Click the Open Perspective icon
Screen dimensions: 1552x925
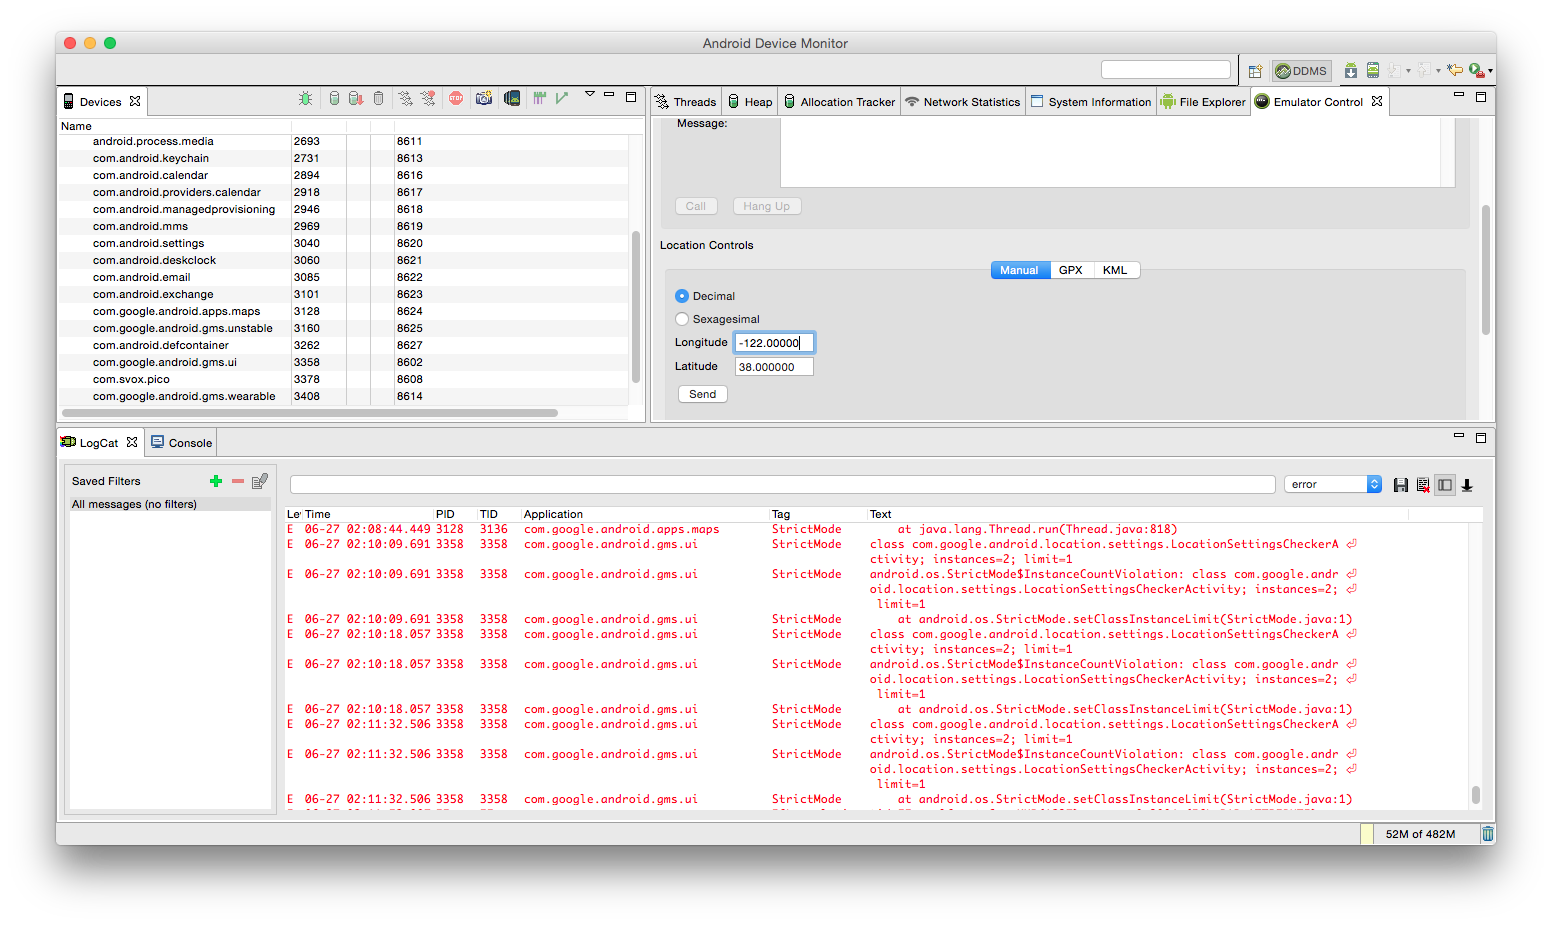[x=1255, y=71]
